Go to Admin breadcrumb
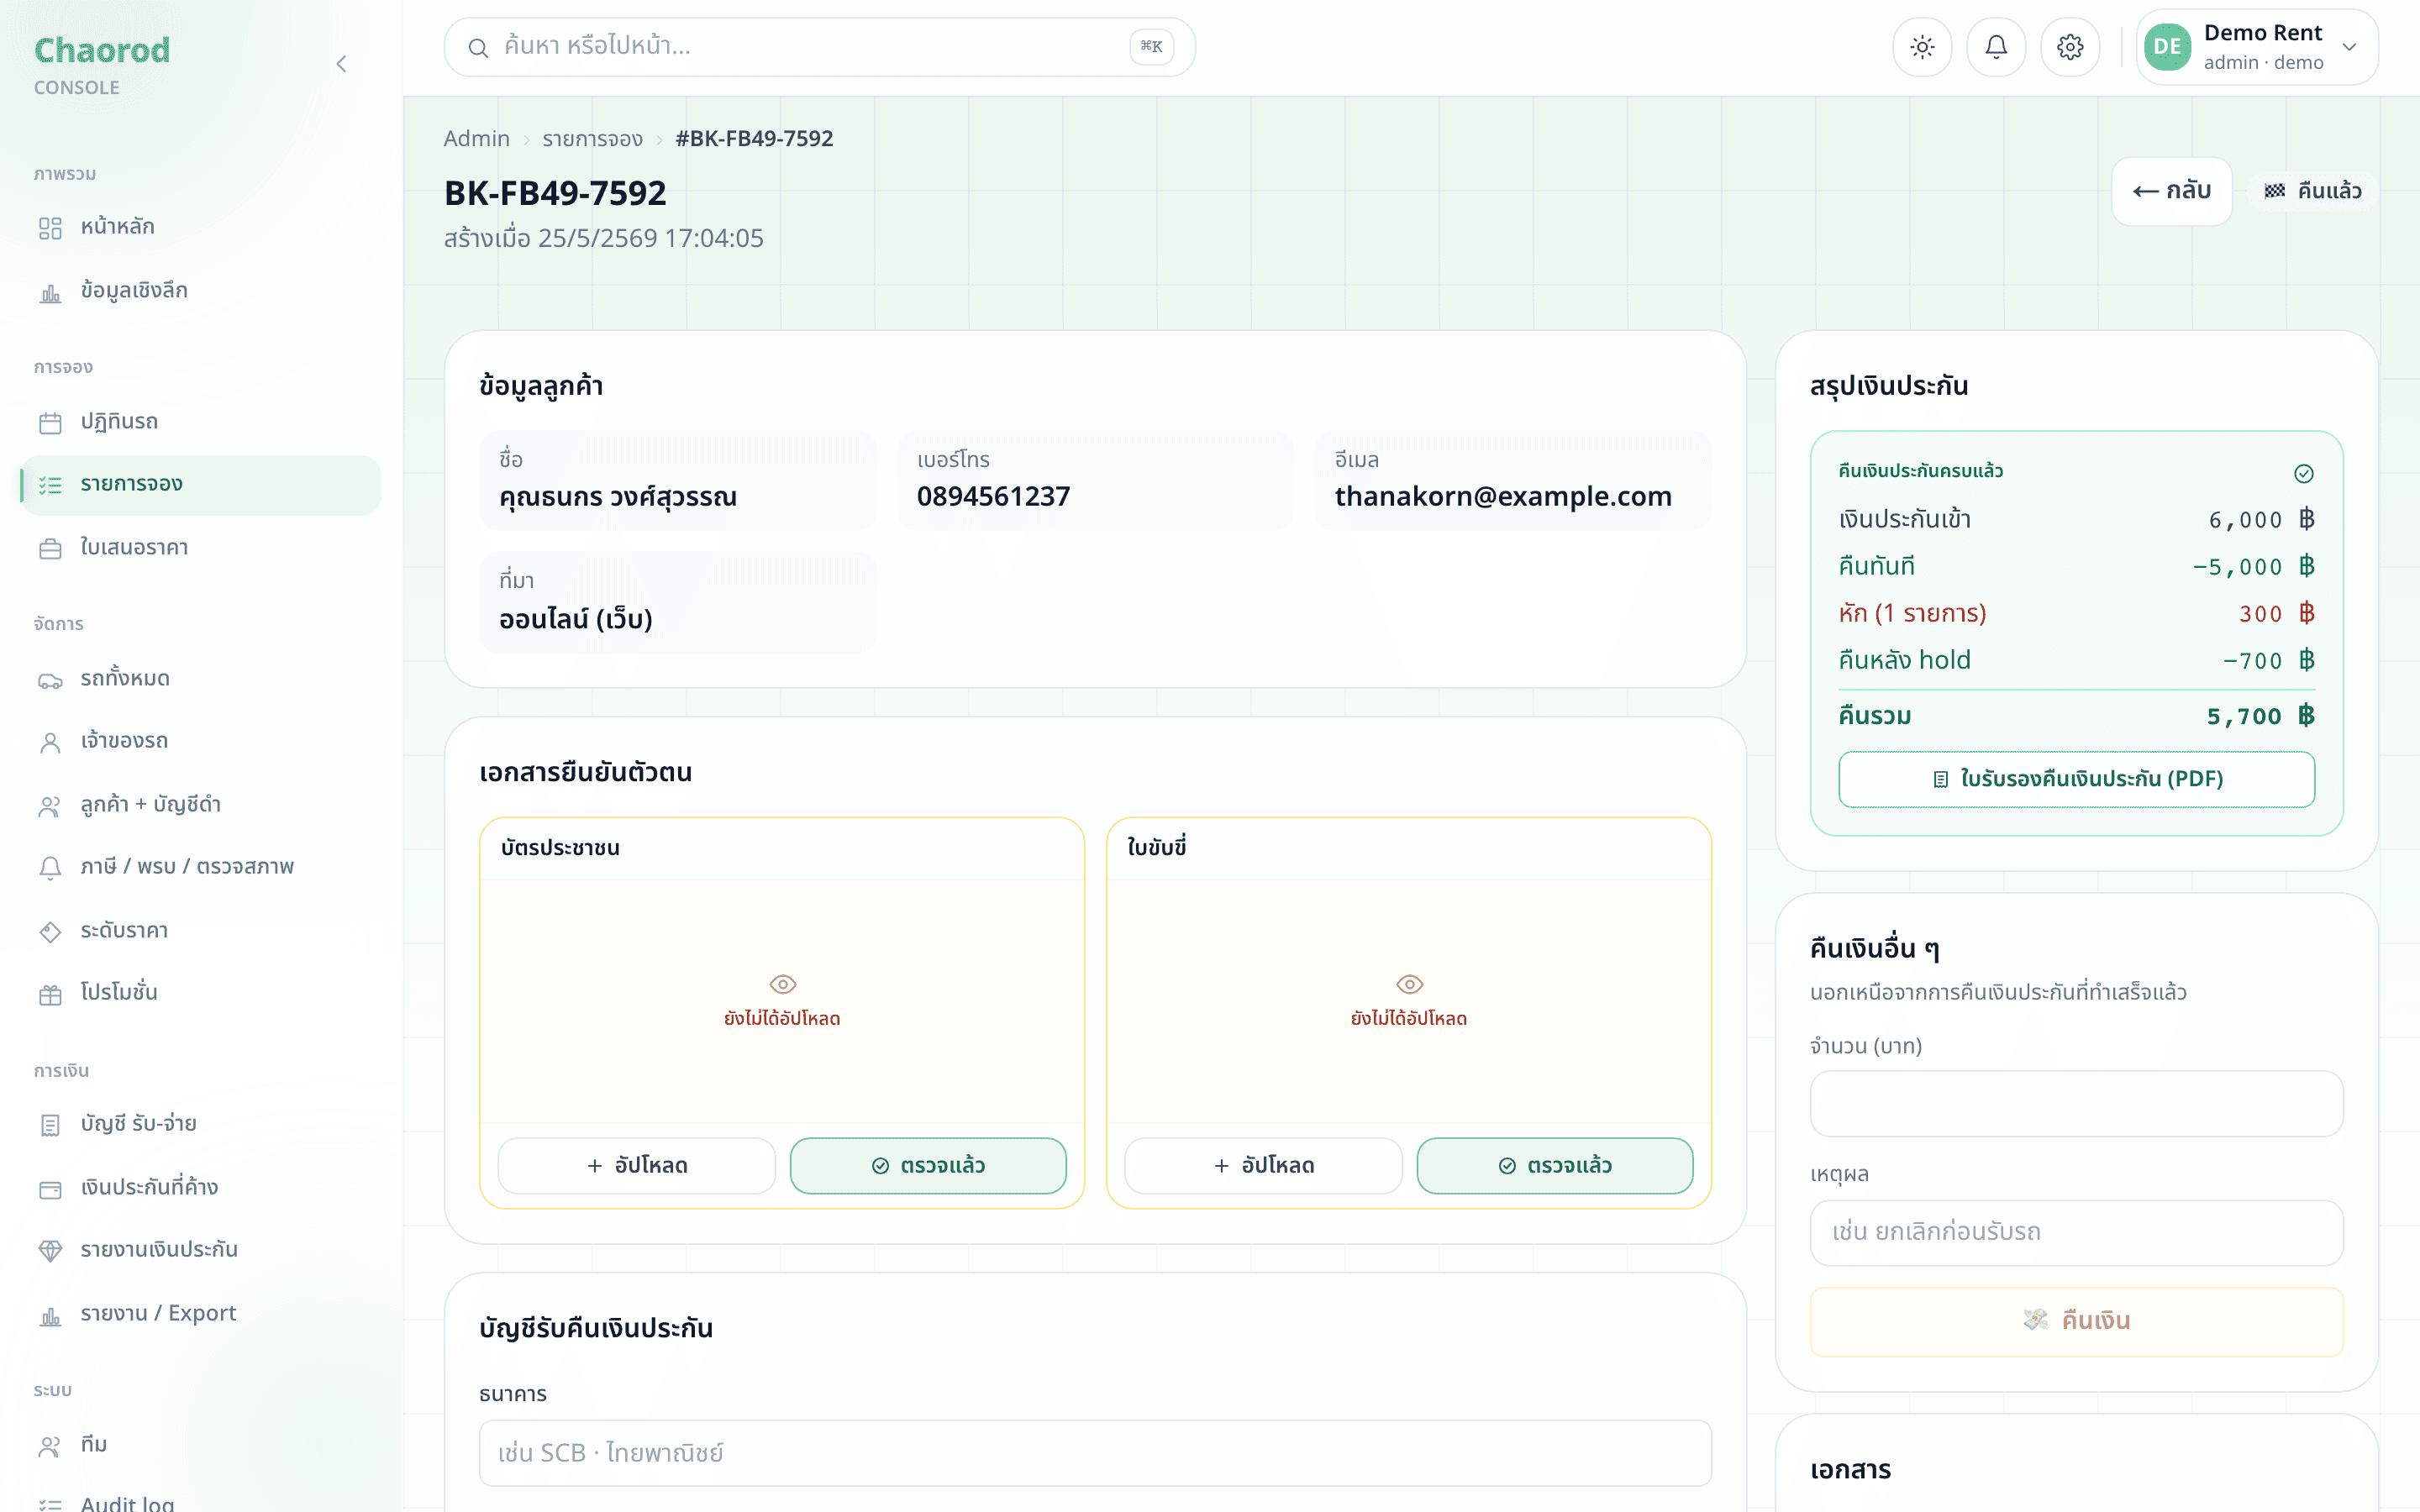 (476, 138)
